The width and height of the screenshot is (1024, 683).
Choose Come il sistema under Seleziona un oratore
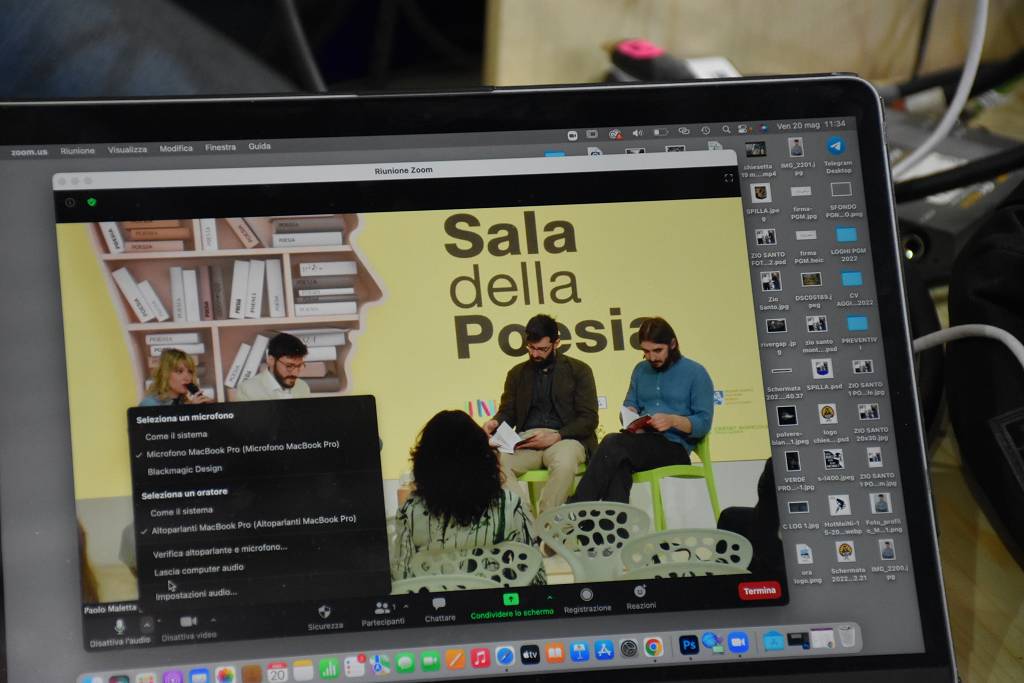pos(182,511)
